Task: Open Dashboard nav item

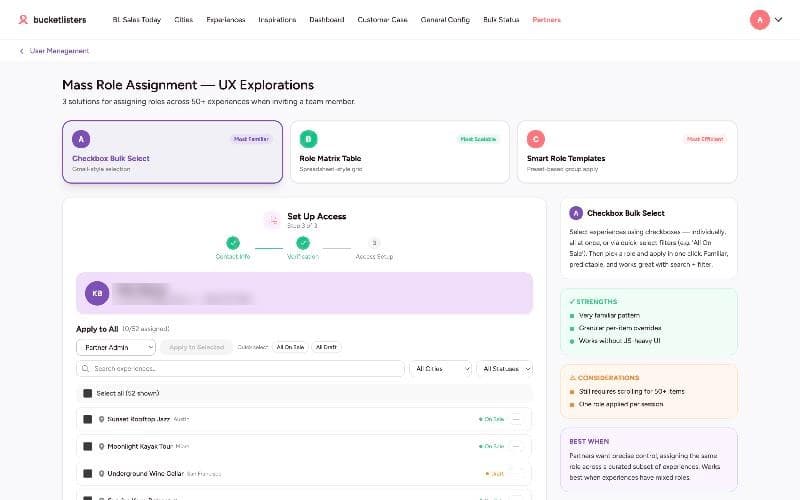Action: [x=327, y=19]
